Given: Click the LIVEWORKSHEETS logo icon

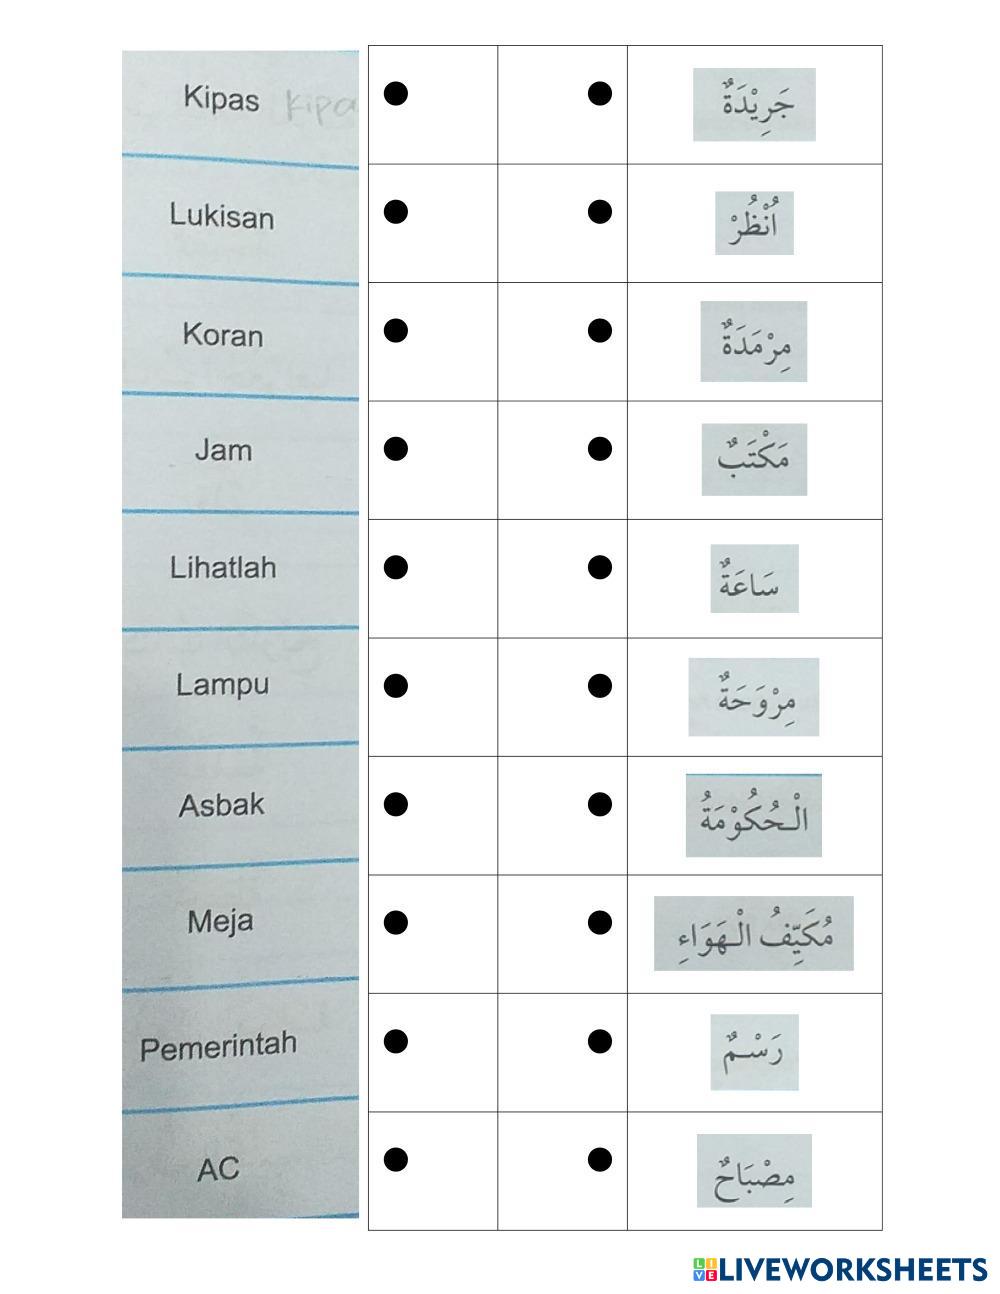Looking at the screenshot, I should [x=705, y=1269].
